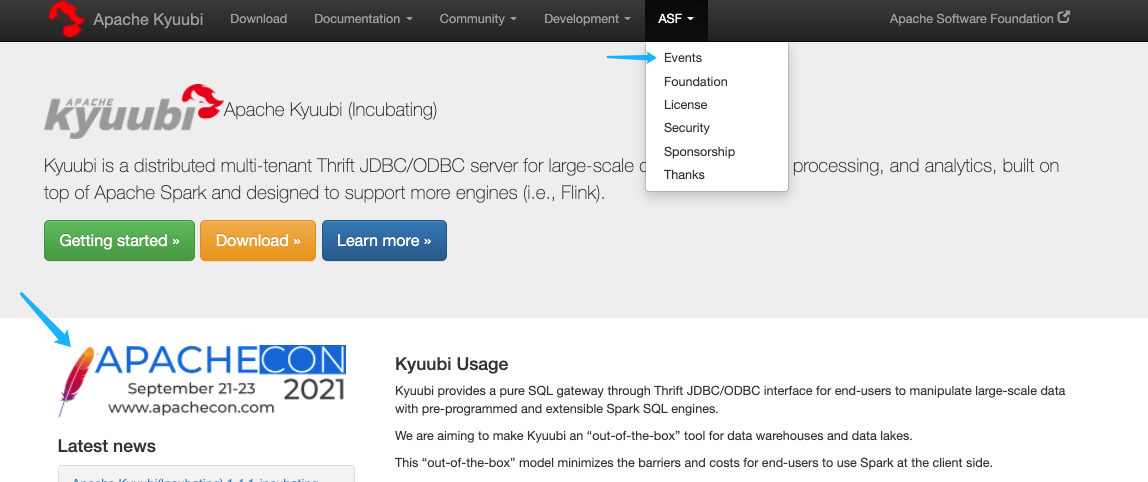Collapse the ASF dropdown menu
The width and height of the screenshot is (1148, 482).
pos(676,19)
